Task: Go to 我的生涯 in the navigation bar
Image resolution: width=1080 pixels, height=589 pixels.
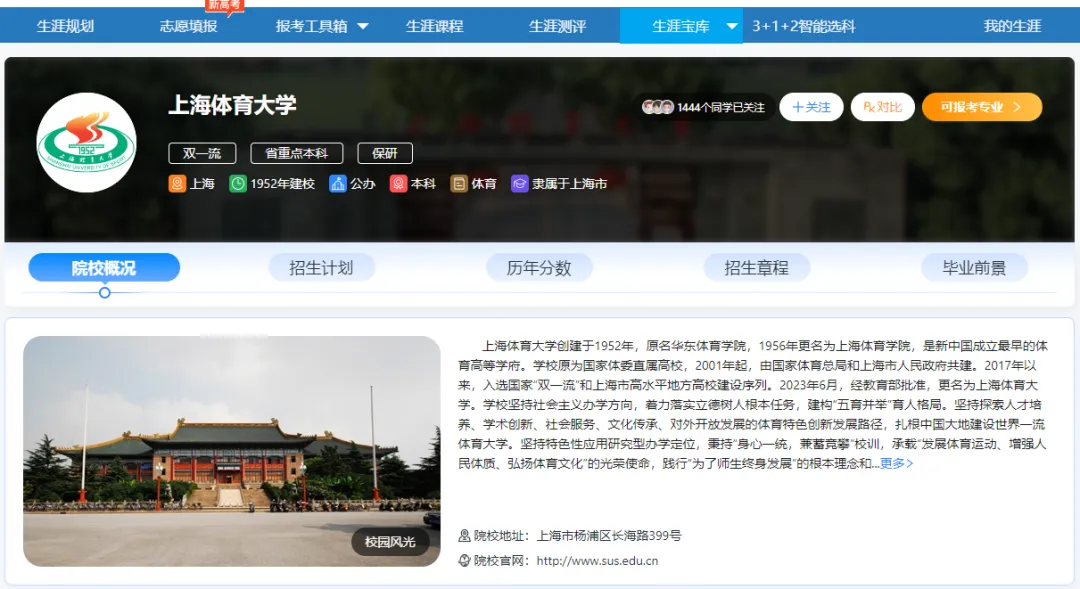Action: 1012,26
